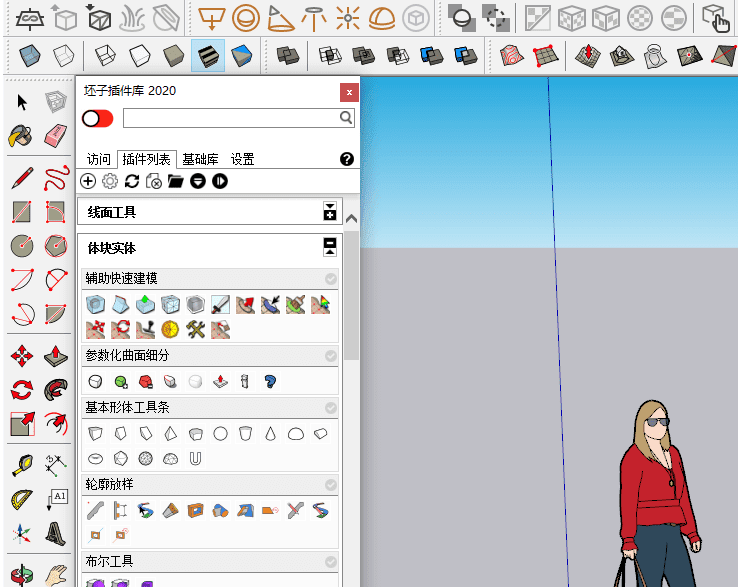Image resolution: width=741 pixels, height=587 pixels.
Task: Select the Eraser tool
Action: 56,134
